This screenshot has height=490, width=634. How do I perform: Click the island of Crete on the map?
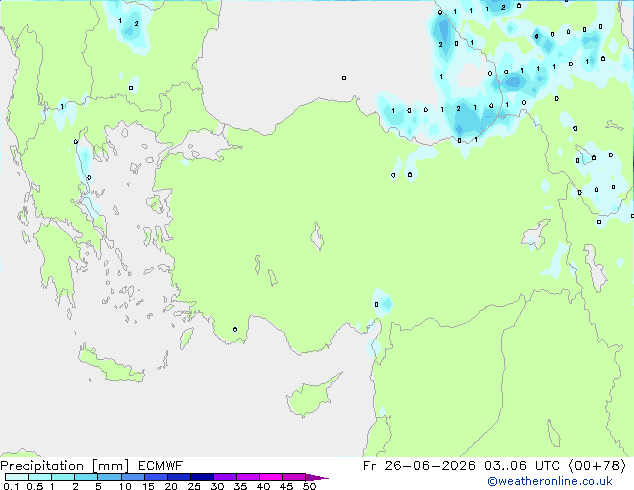coord(110,365)
